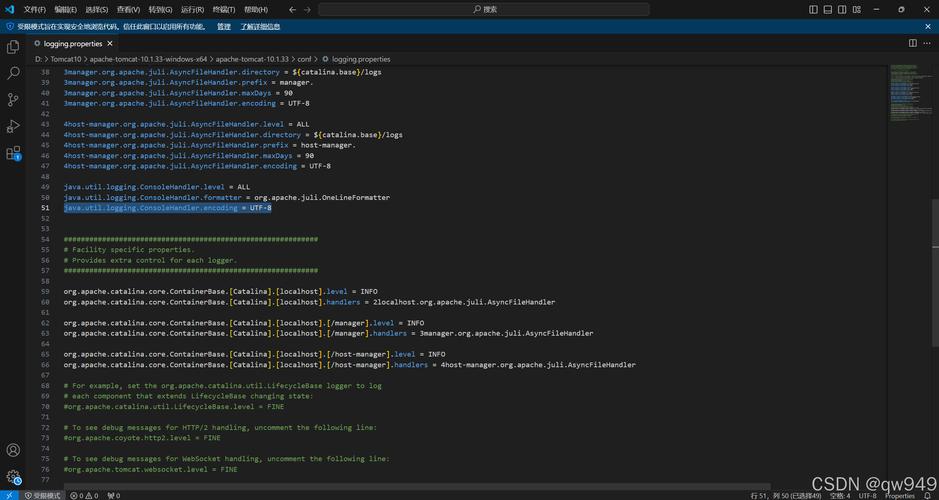Open the Explorer view in activity bar
Screen dimensions: 939x500
[13, 47]
